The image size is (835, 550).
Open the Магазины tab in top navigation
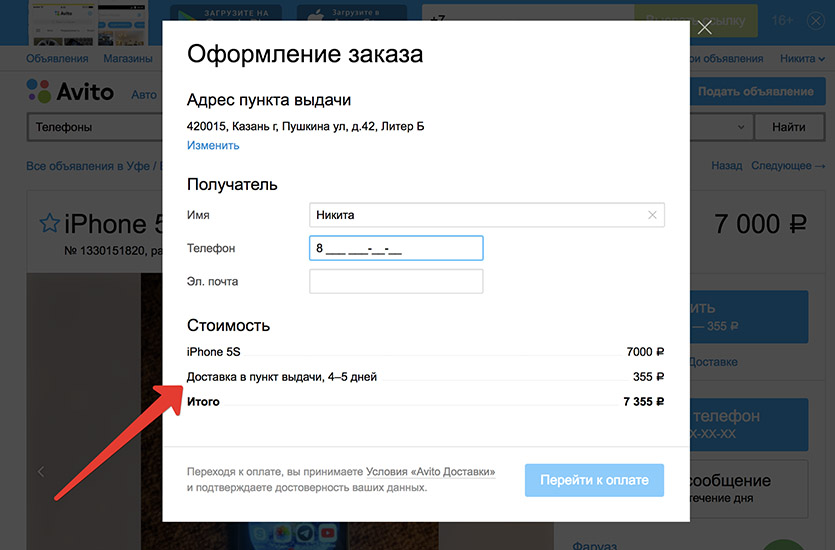click(x=128, y=59)
